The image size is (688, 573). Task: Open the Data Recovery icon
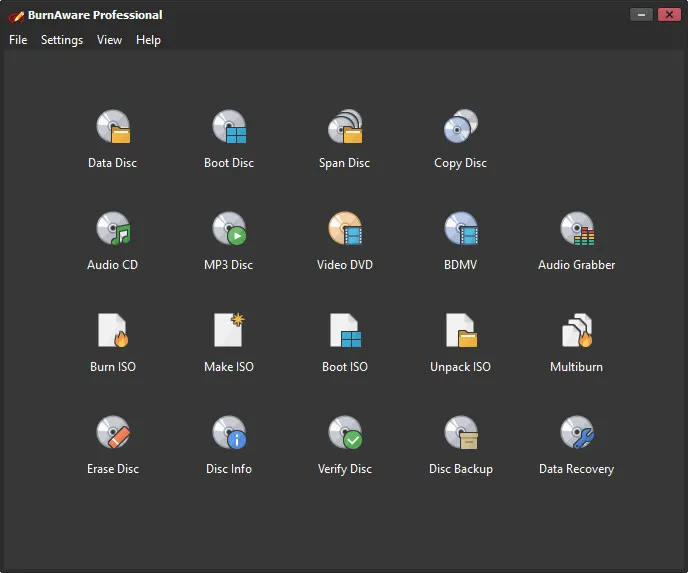[577, 432]
